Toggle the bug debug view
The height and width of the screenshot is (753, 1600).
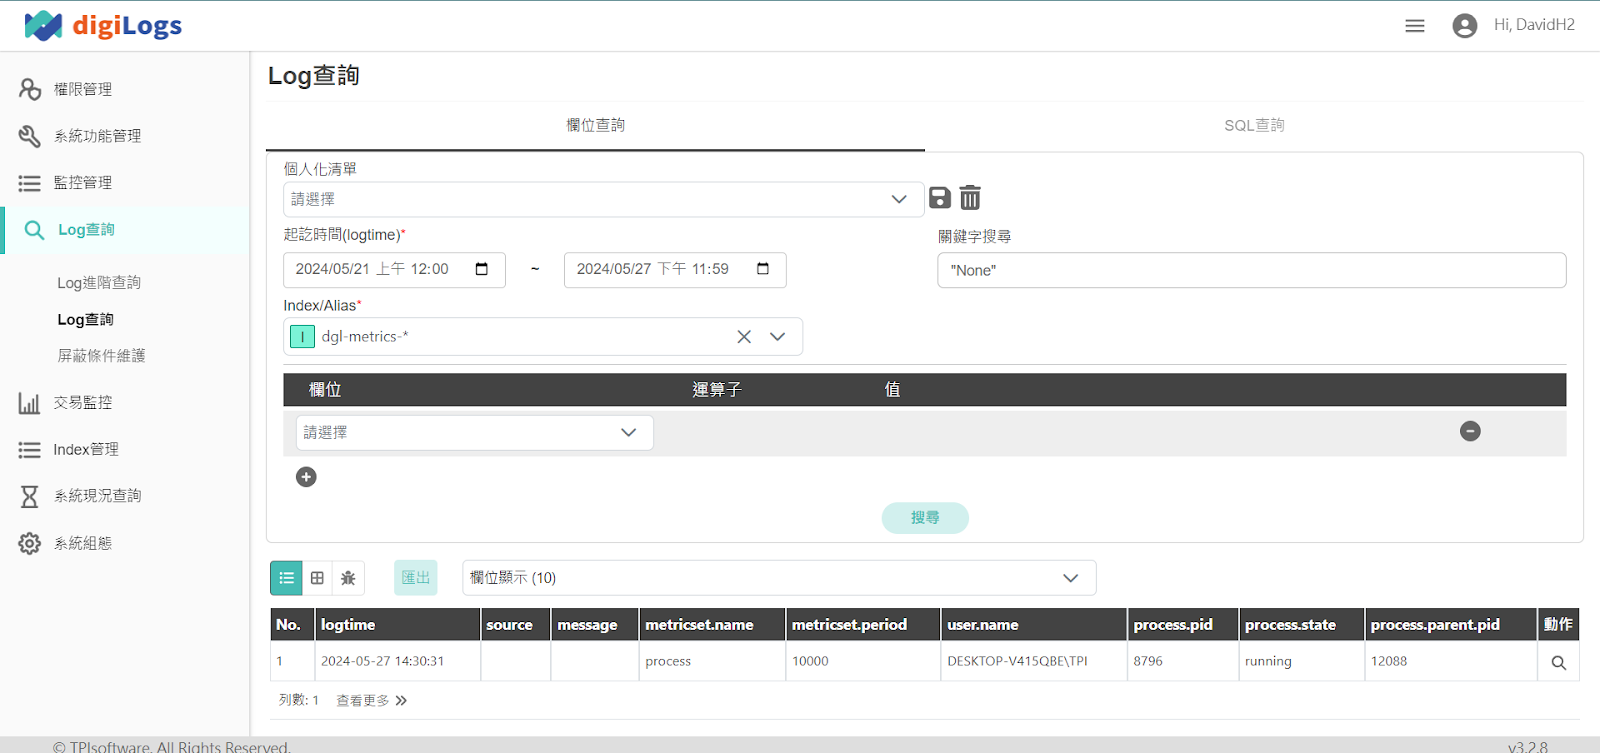coord(348,578)
